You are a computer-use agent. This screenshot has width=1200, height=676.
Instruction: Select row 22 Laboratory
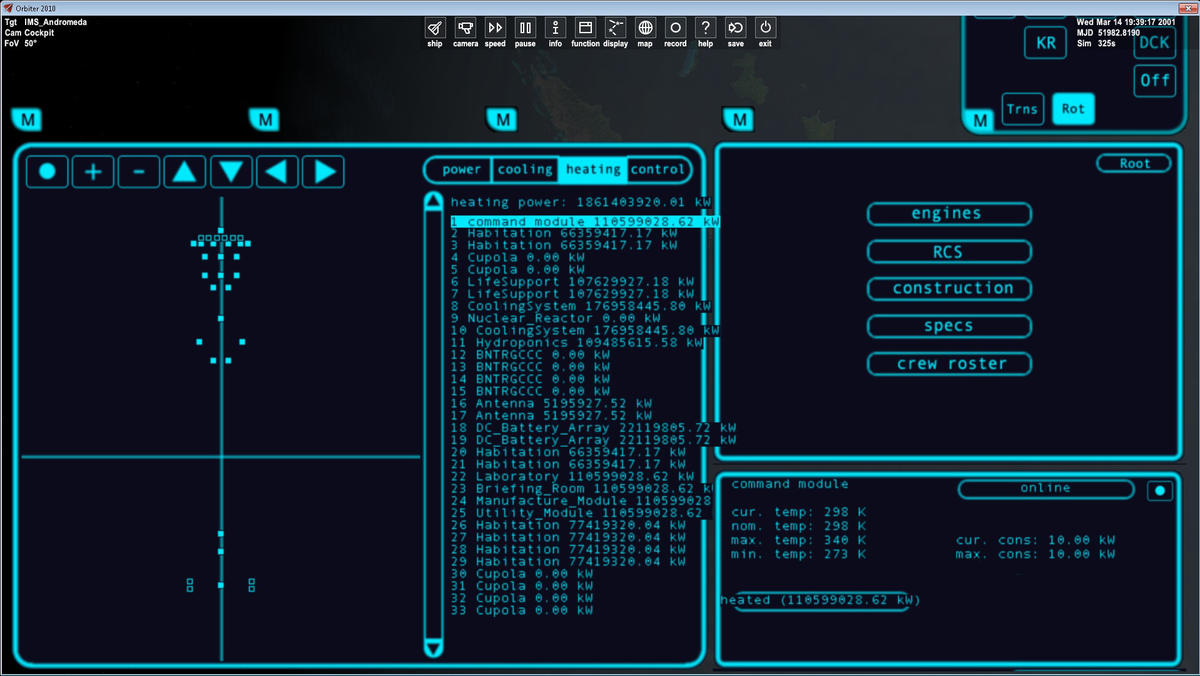click(573, 477)
